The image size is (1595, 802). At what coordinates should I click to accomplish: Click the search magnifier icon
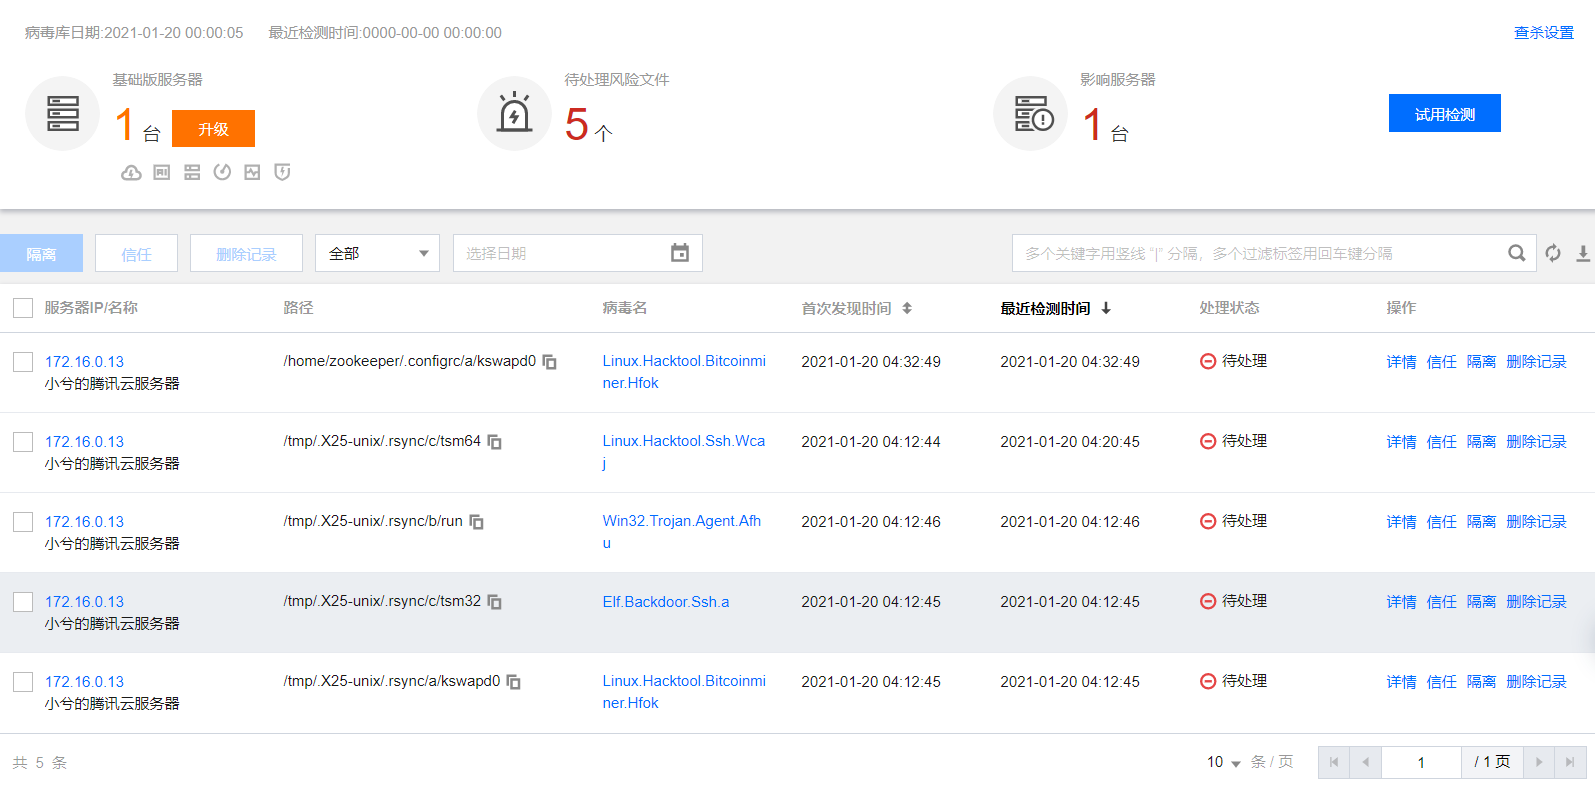1517,253
